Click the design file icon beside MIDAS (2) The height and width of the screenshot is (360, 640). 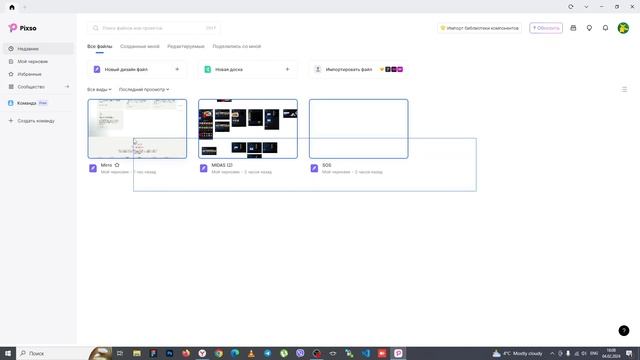tap(204, 168)
